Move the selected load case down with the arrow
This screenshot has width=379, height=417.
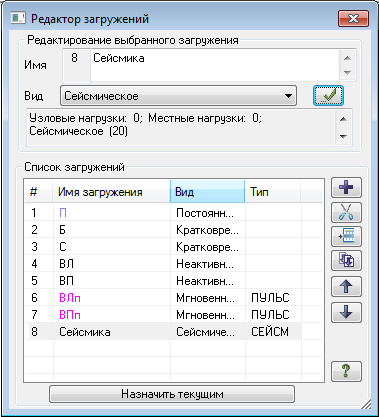(346, 312)
